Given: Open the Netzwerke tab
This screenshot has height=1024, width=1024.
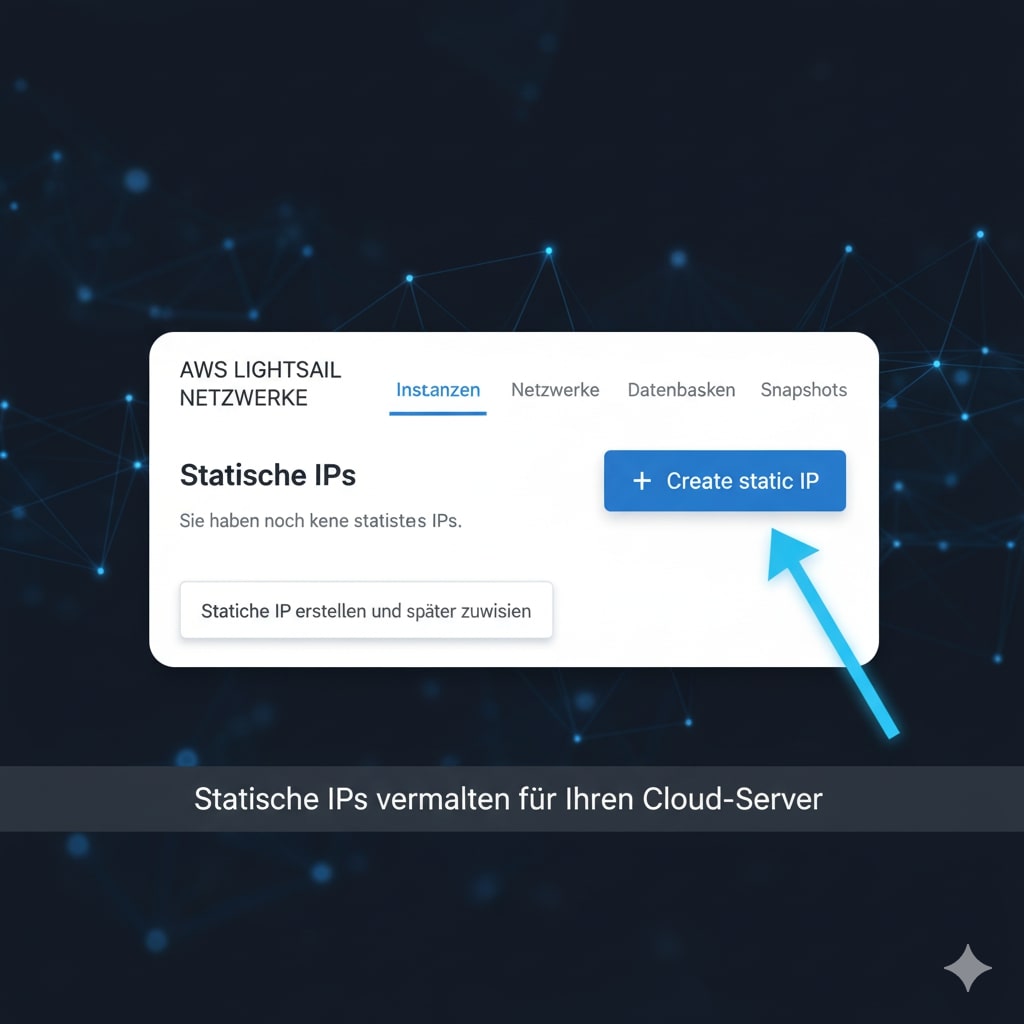Looking at the screenshot, I should [555, 390].
